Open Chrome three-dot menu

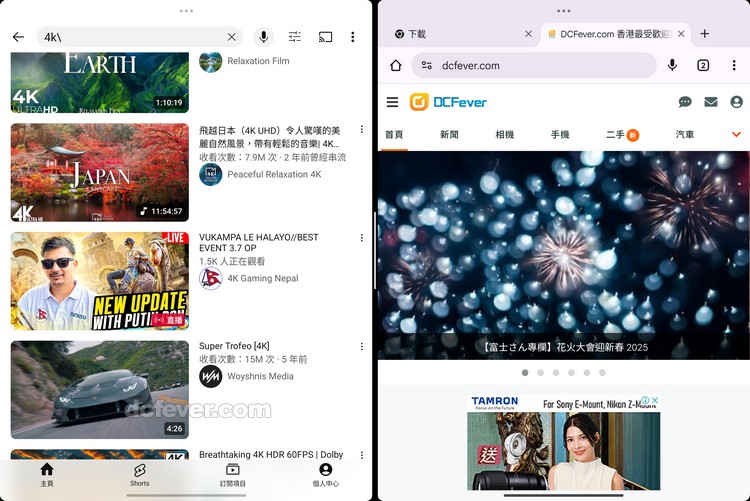[734, 66]
